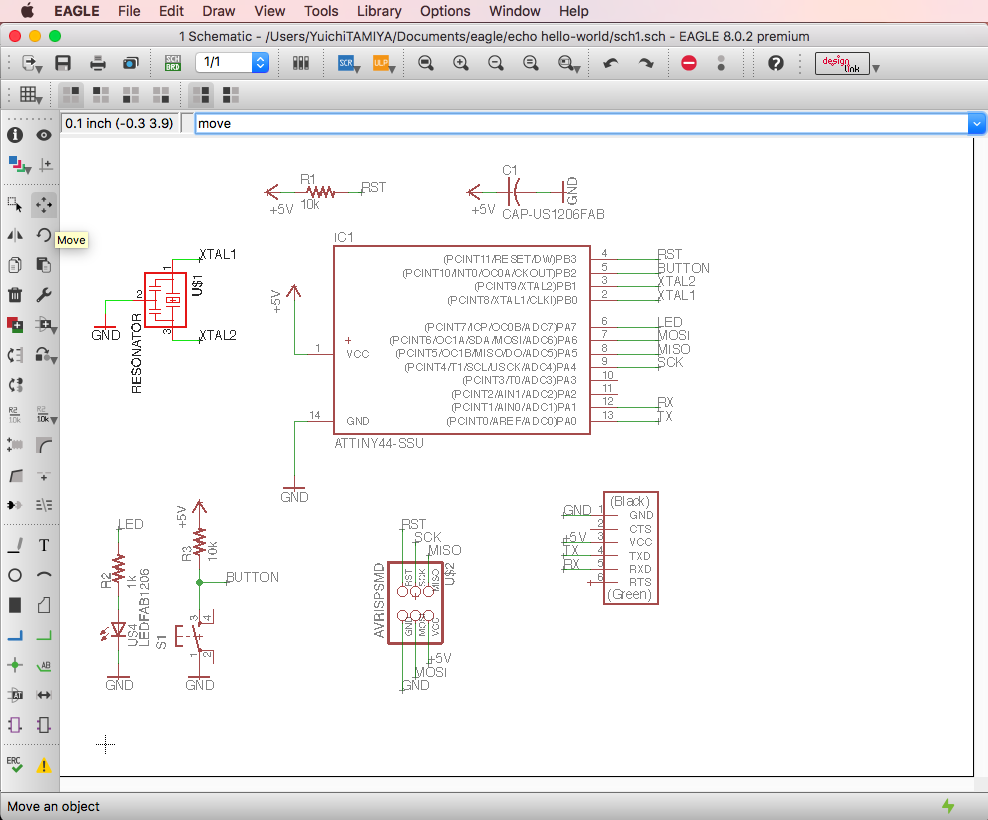Select the Arc drawing tool

click(43, 575)
